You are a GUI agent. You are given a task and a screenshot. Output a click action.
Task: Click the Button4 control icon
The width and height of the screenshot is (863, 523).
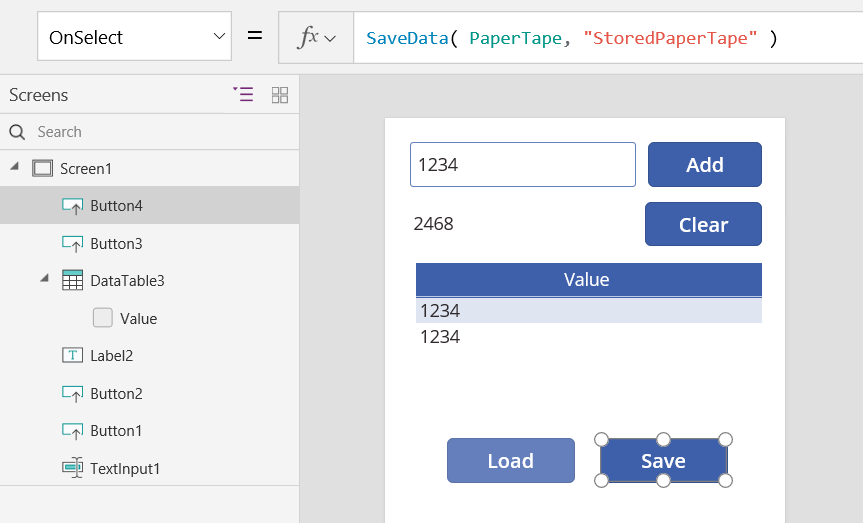(x=72, y=206)
